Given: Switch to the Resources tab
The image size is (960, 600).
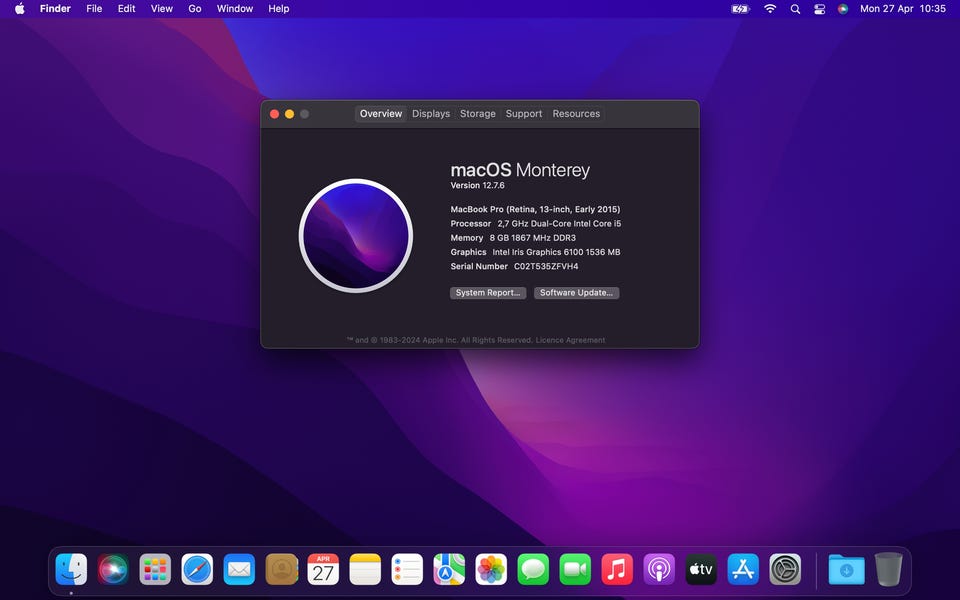Looking at the screenshot, I should point(576,114).
